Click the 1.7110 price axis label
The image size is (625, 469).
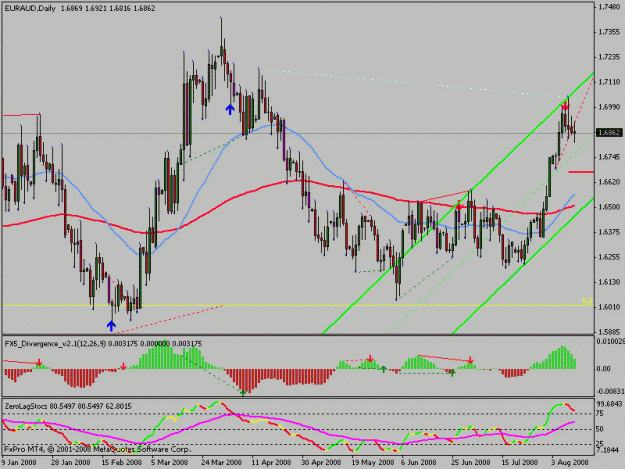(609, 82)
